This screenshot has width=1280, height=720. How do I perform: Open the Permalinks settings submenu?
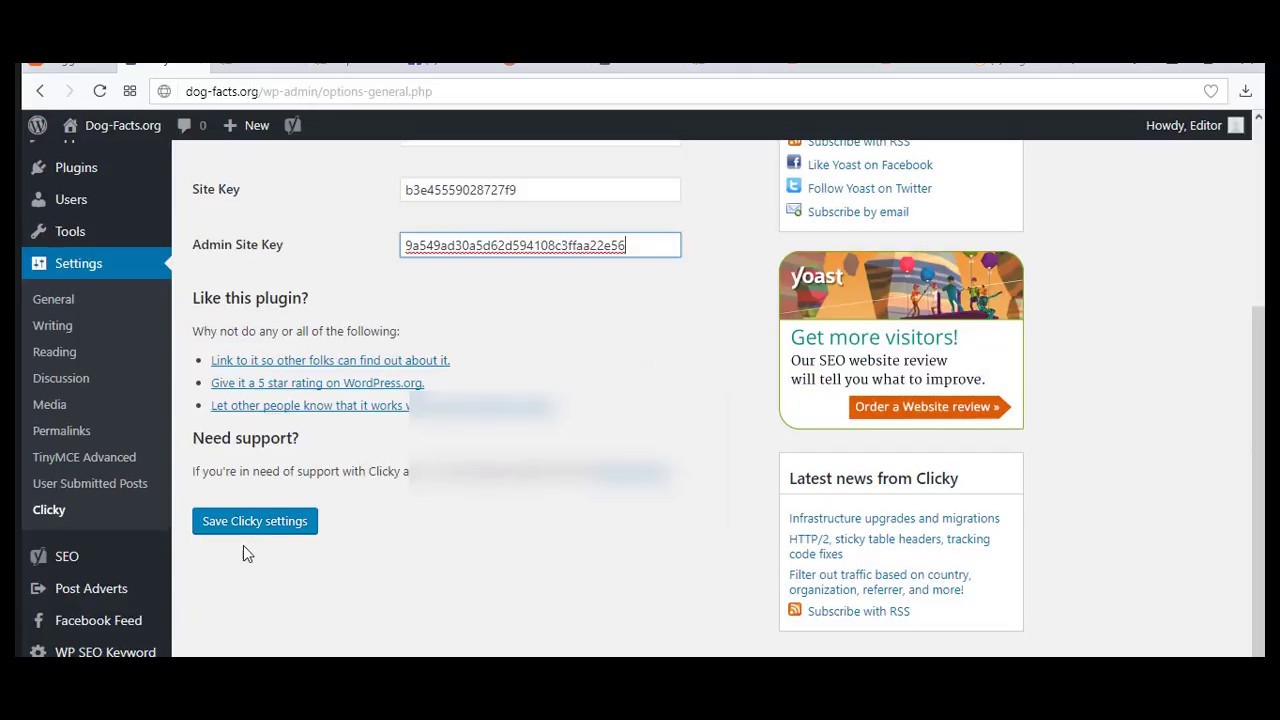pos(61,431)
